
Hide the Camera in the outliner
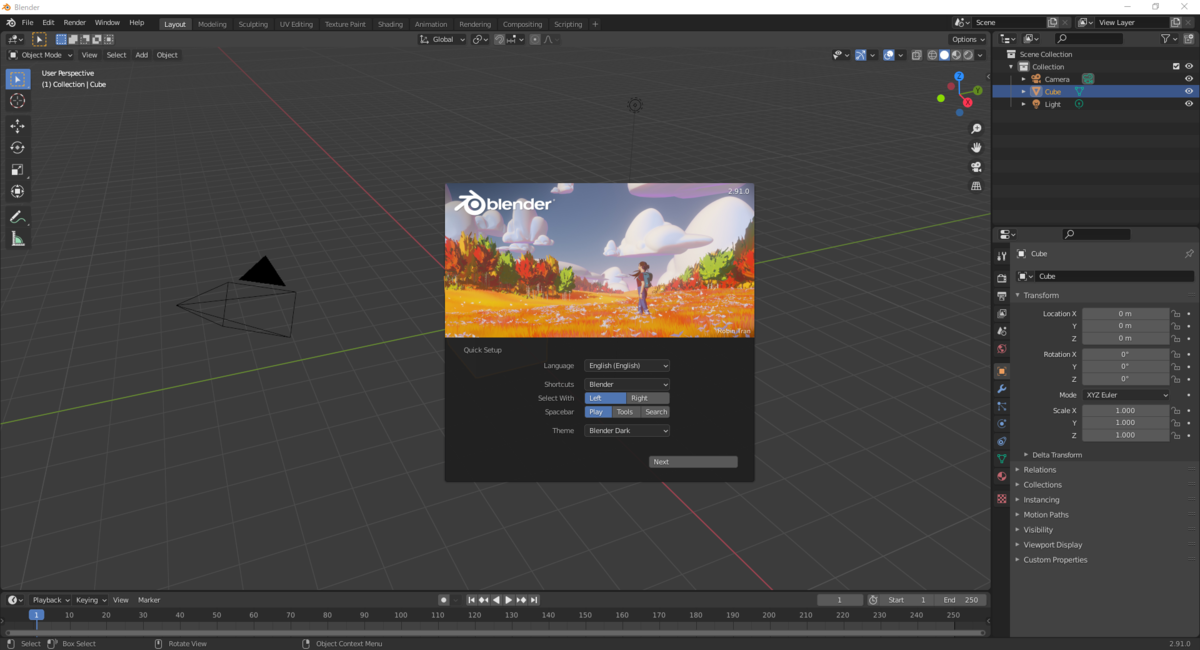click(1189, 79)
